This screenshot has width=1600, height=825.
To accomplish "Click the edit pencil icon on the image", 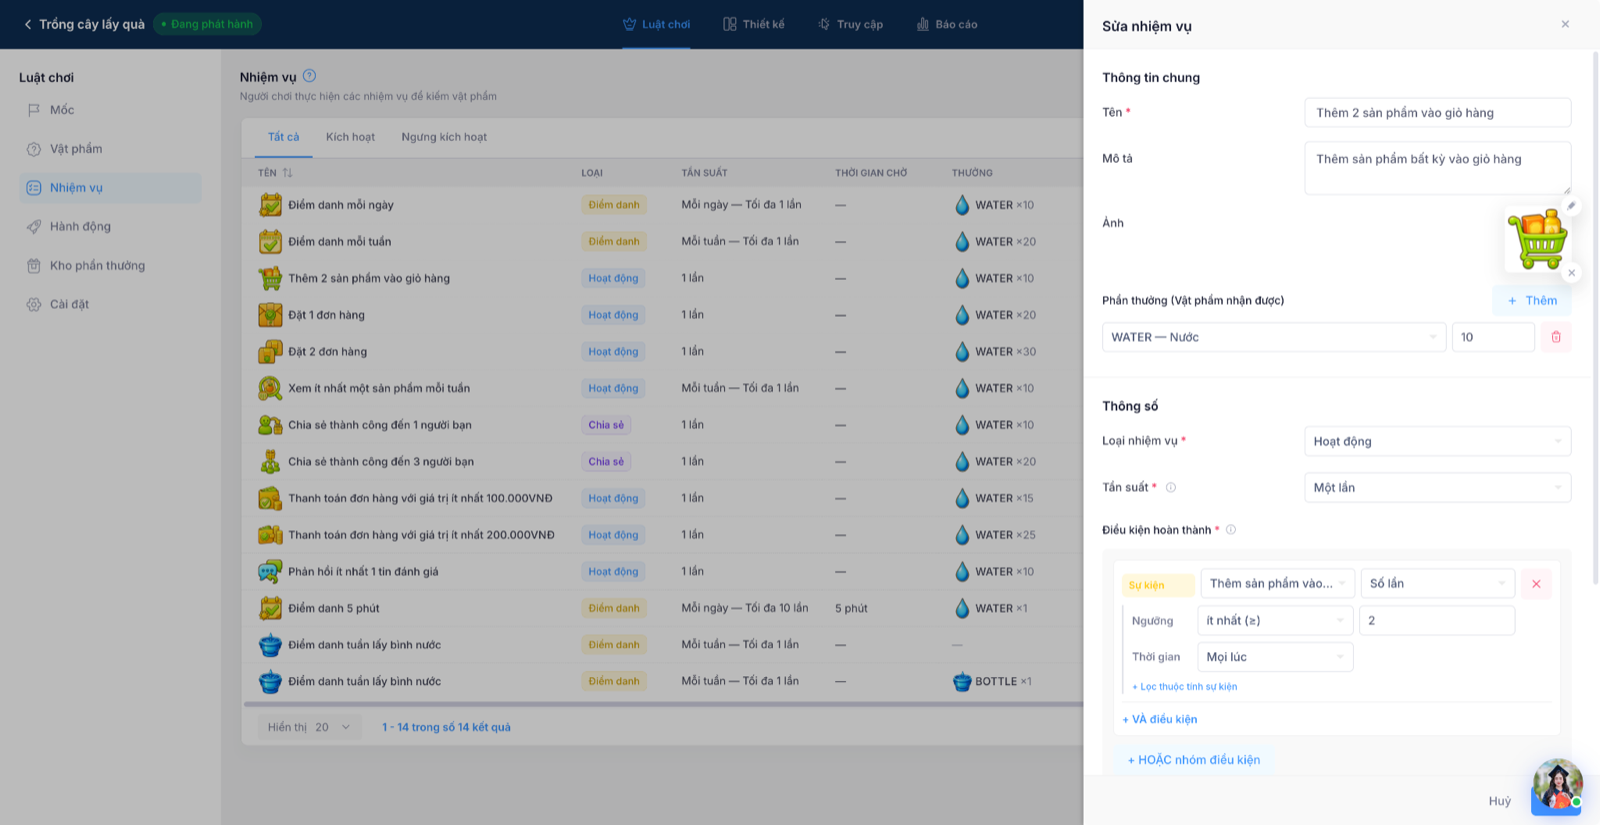I will (x=1571, y=206).
